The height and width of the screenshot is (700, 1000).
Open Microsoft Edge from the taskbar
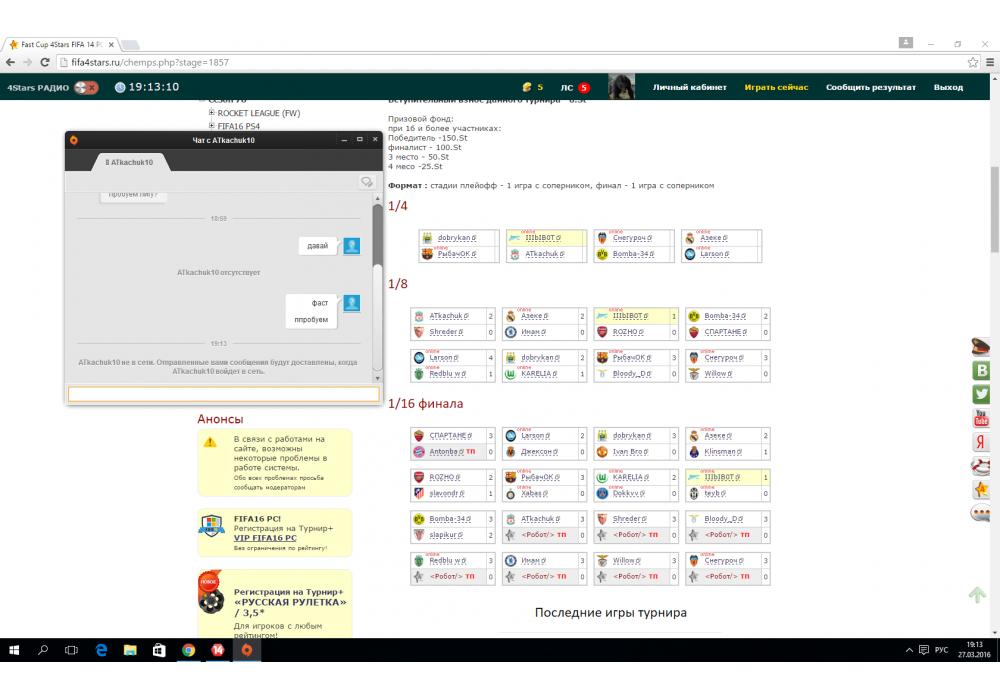coord(101,650)
